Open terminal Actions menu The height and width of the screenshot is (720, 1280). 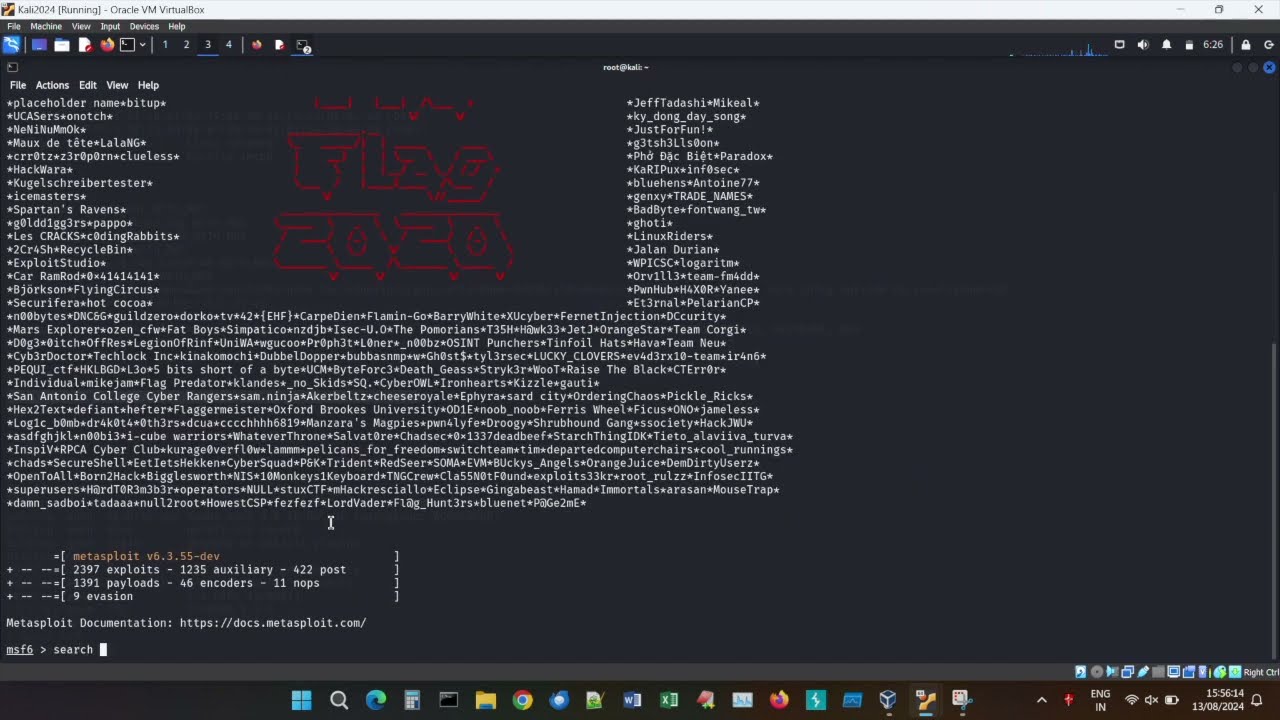tap(52, 85)
